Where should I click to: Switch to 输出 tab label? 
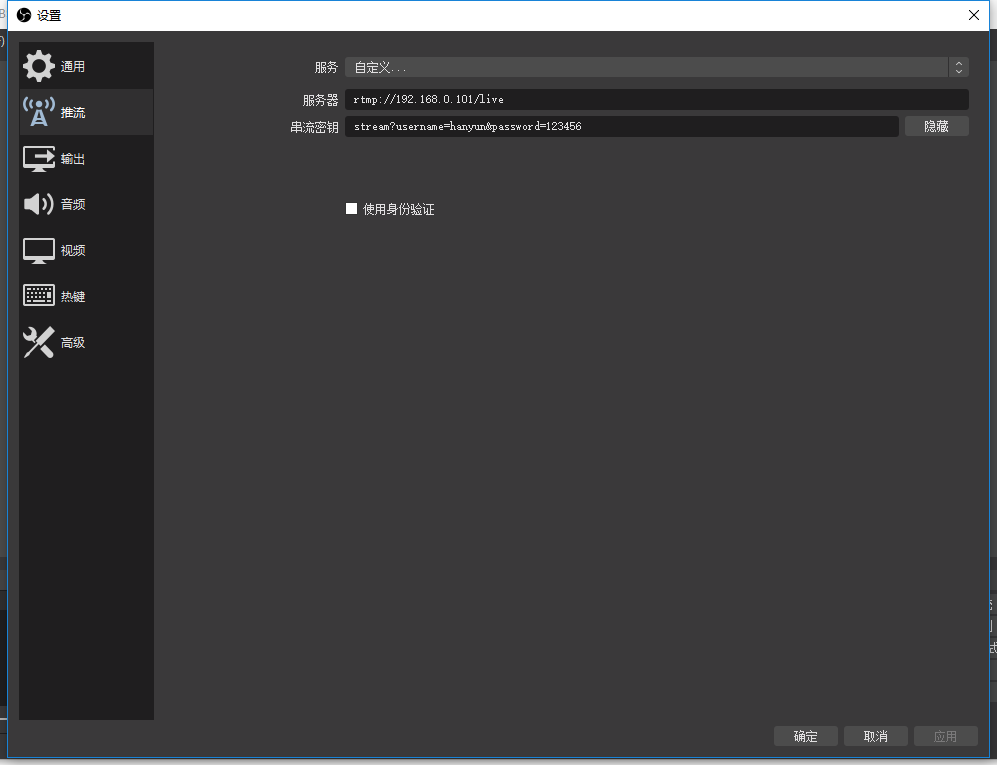[x=72, y=159]
